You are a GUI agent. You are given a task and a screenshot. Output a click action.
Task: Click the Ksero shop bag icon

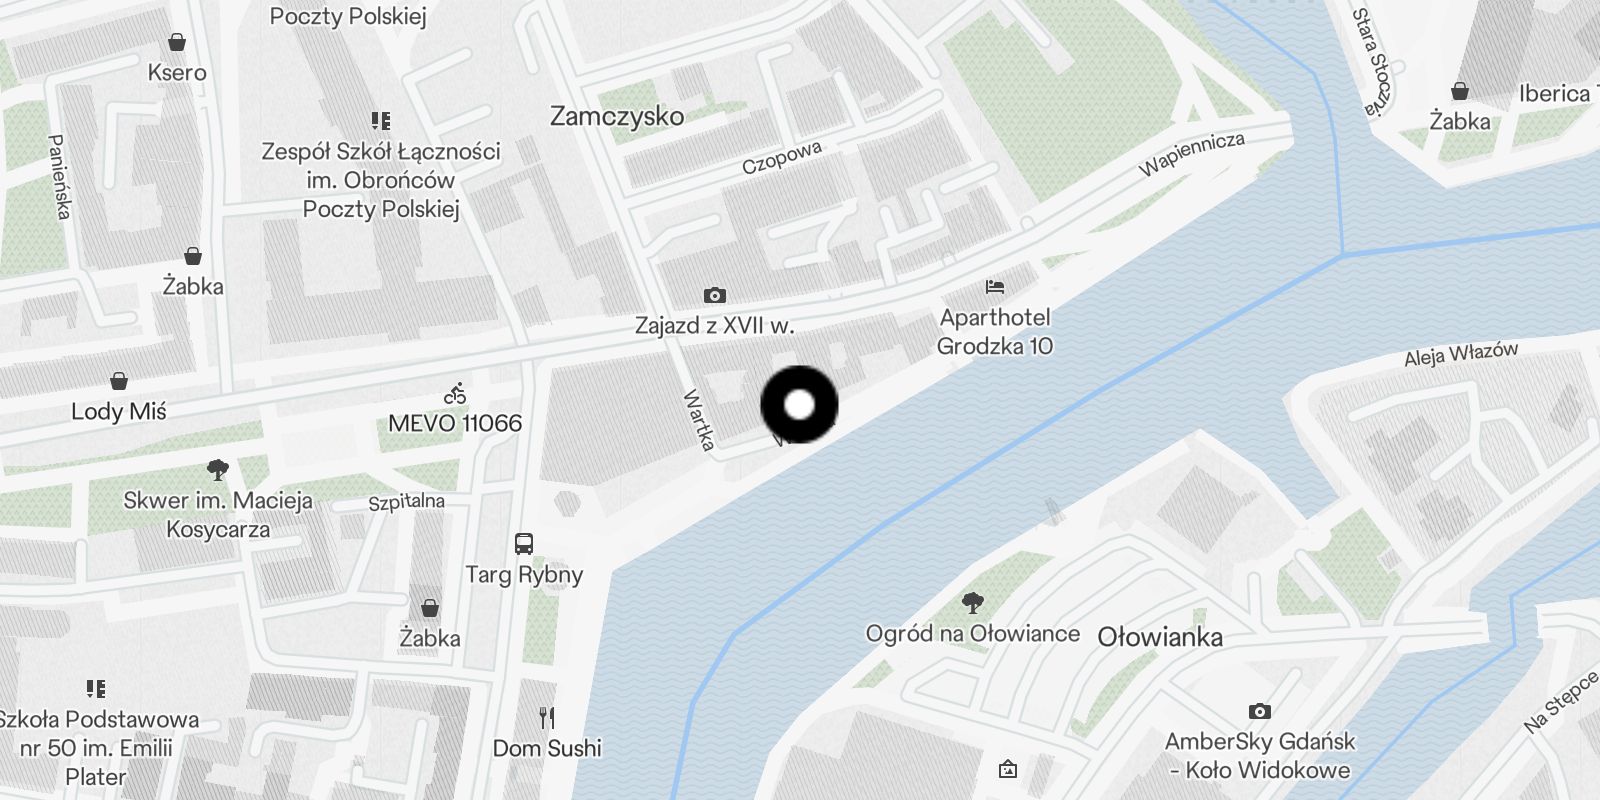point(177,42)
